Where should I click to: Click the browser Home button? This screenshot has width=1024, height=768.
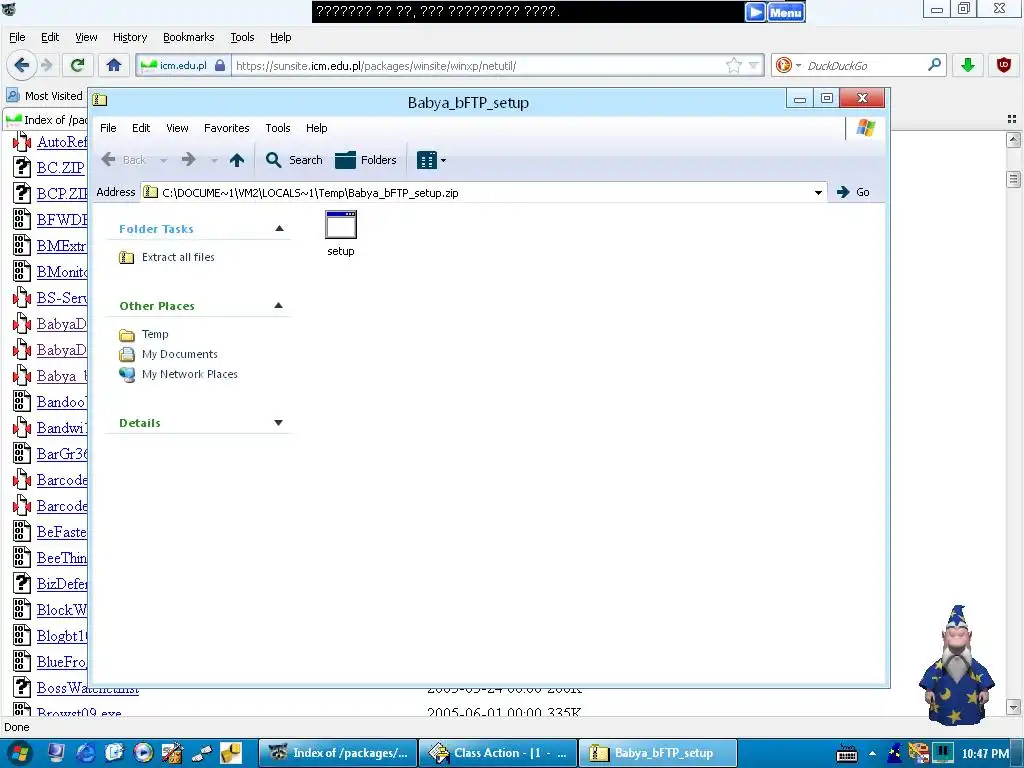pos(114,65)
